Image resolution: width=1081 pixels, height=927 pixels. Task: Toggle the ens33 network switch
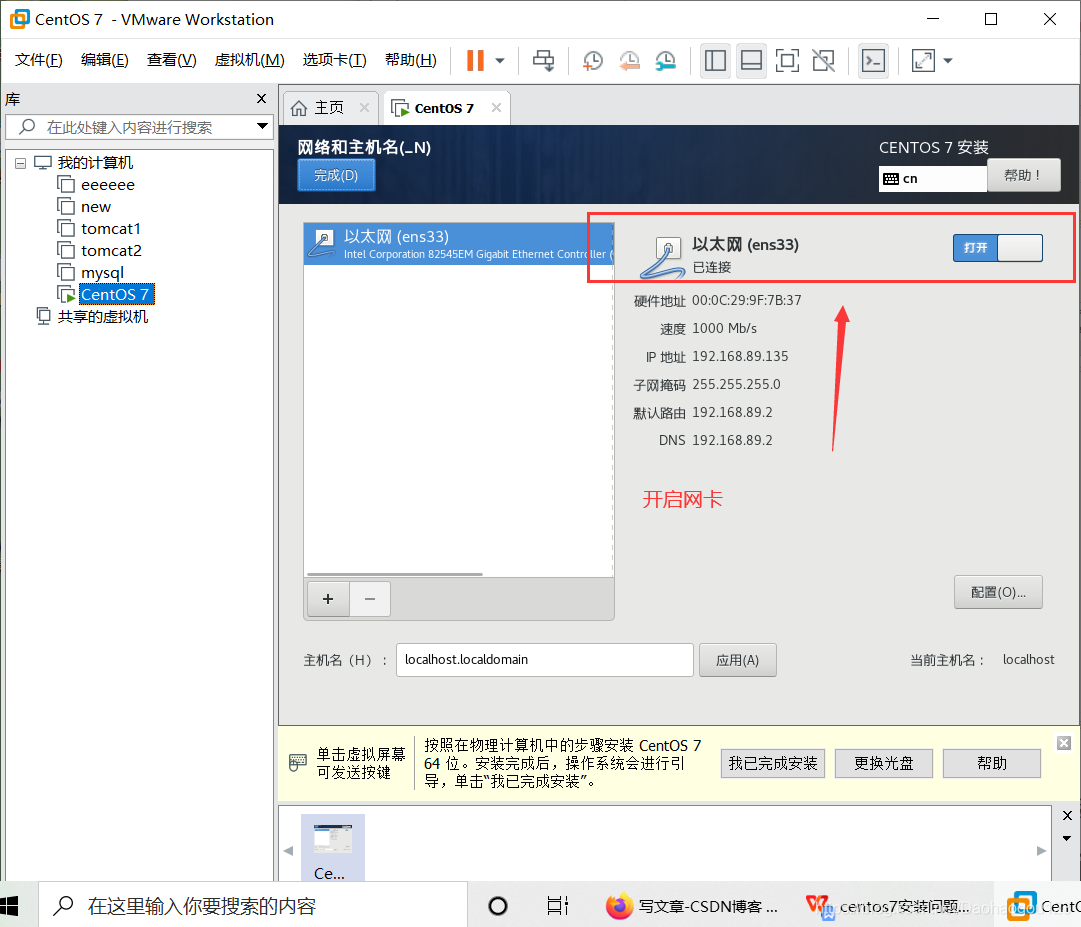tap(998, 247)
